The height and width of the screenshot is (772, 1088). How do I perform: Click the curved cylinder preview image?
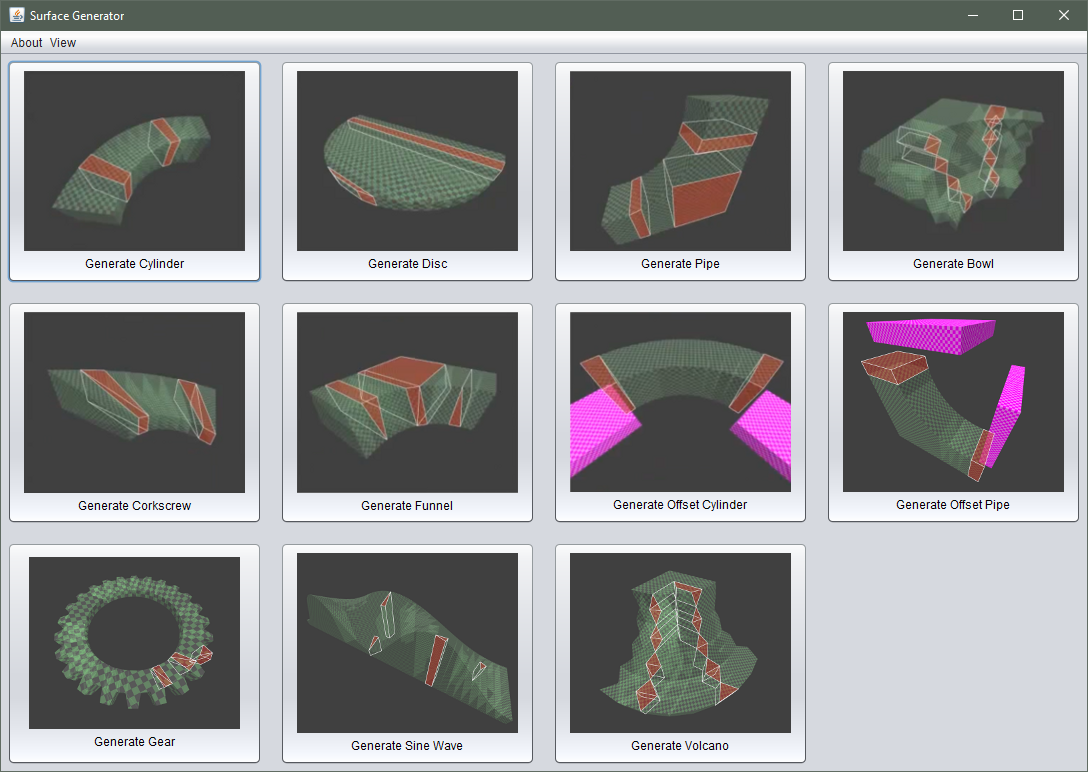point(134,160)
